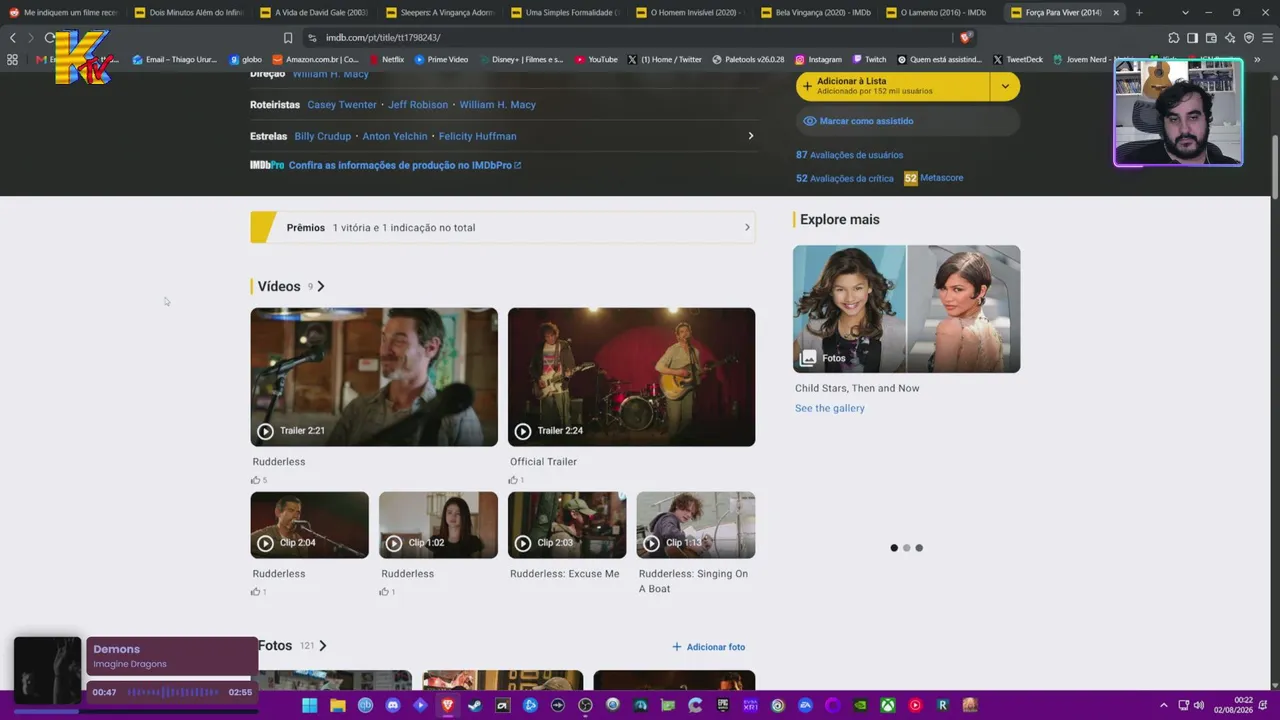Click Adicionar foto
The image size is (1280, 720).
708,647
